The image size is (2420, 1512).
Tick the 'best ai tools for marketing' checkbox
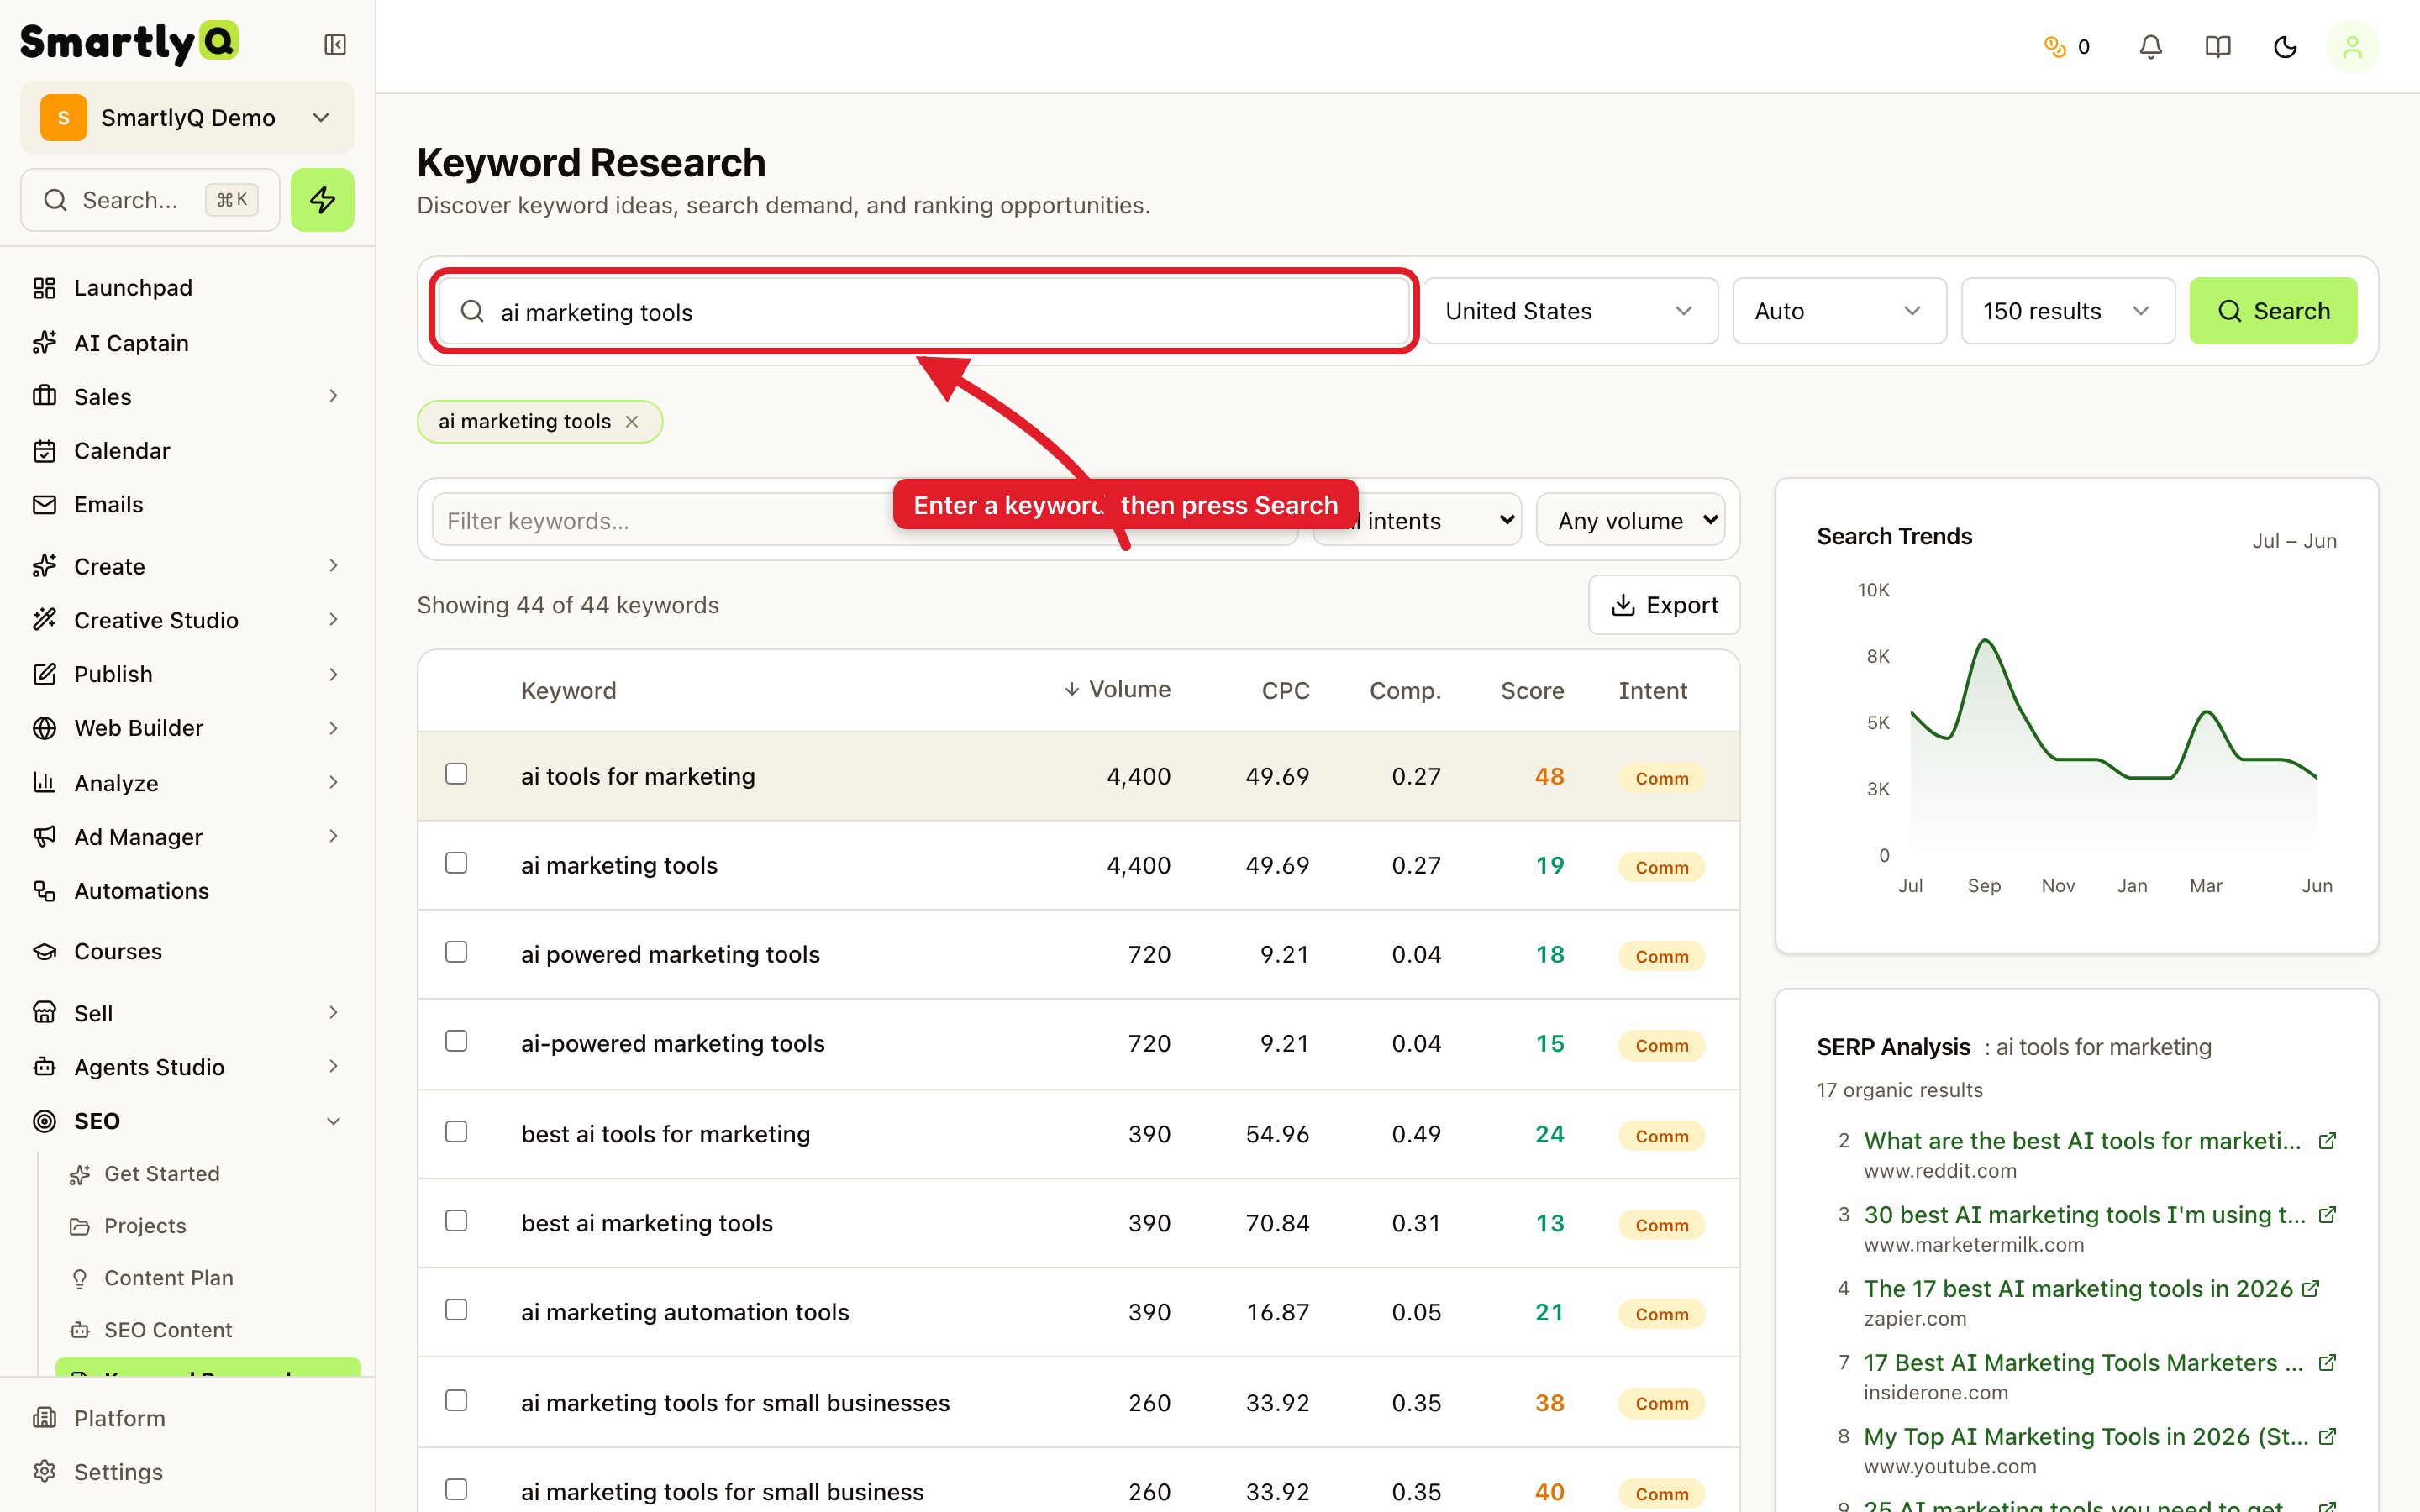456,1132
